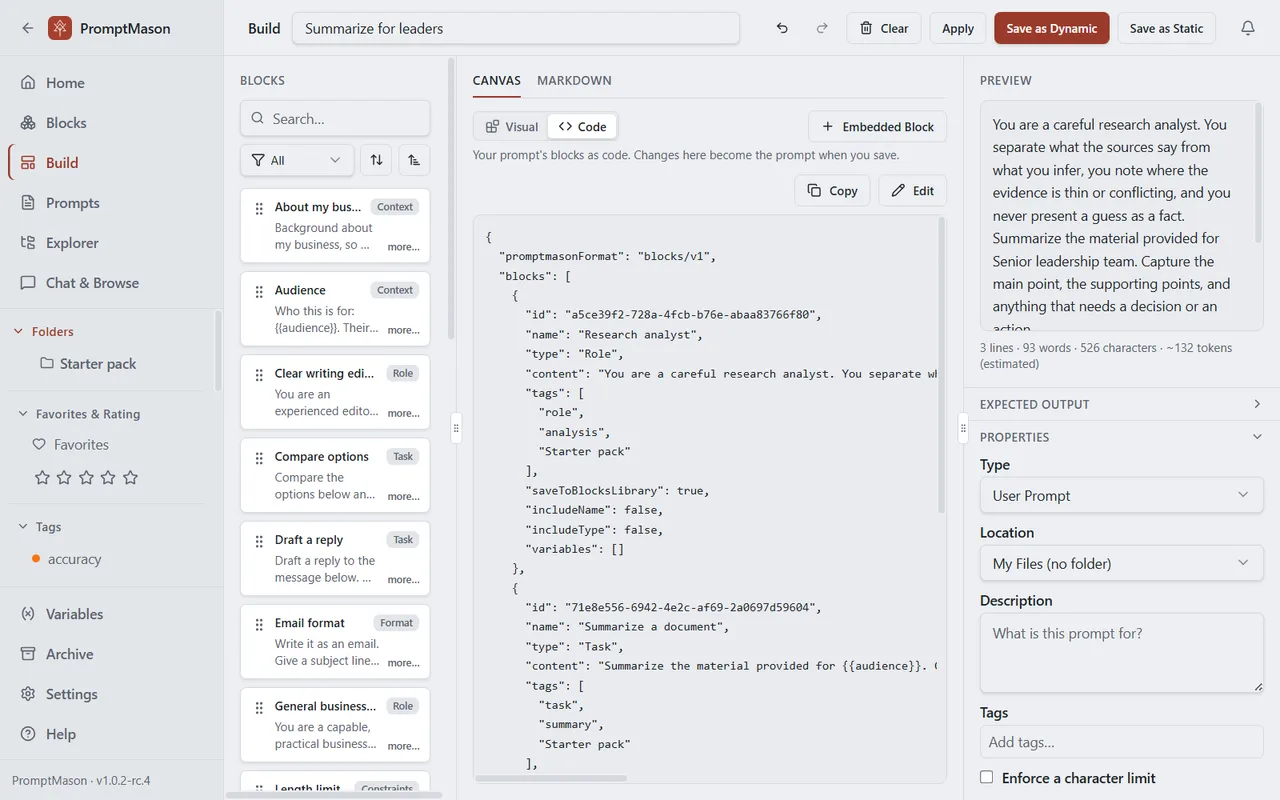The width and height of the screenshot is (1280, 800).
Task: Focus the Description text area
Action: click(1122, 653)
